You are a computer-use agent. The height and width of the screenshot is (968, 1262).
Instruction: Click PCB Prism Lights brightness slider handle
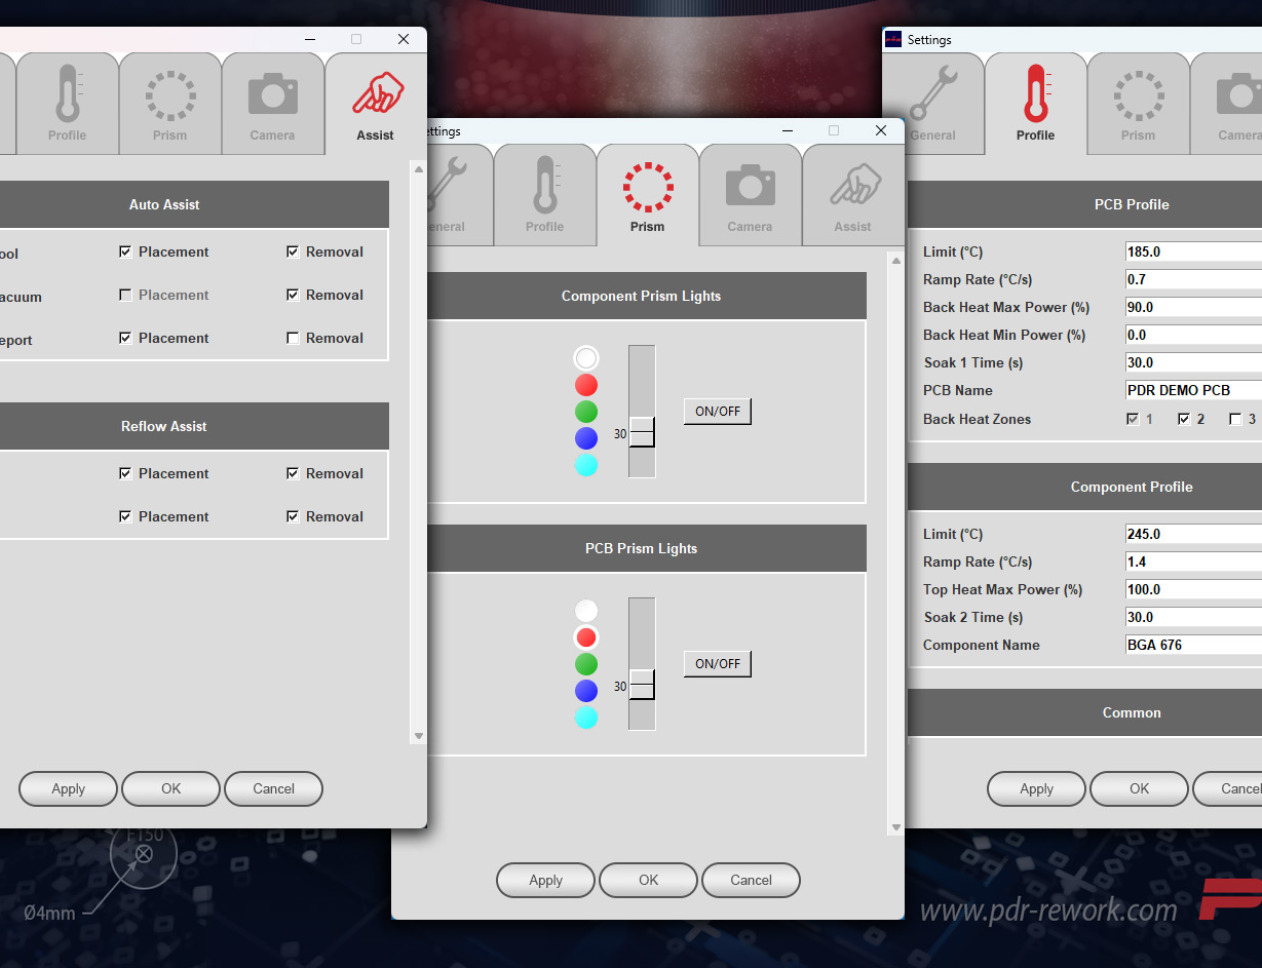pos(642,685)
